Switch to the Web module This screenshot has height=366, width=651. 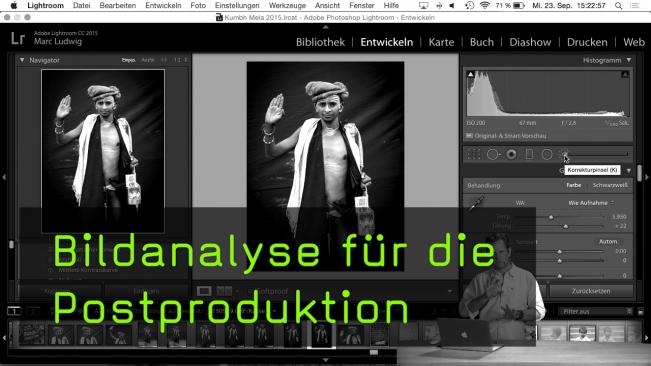pos(634,42)
